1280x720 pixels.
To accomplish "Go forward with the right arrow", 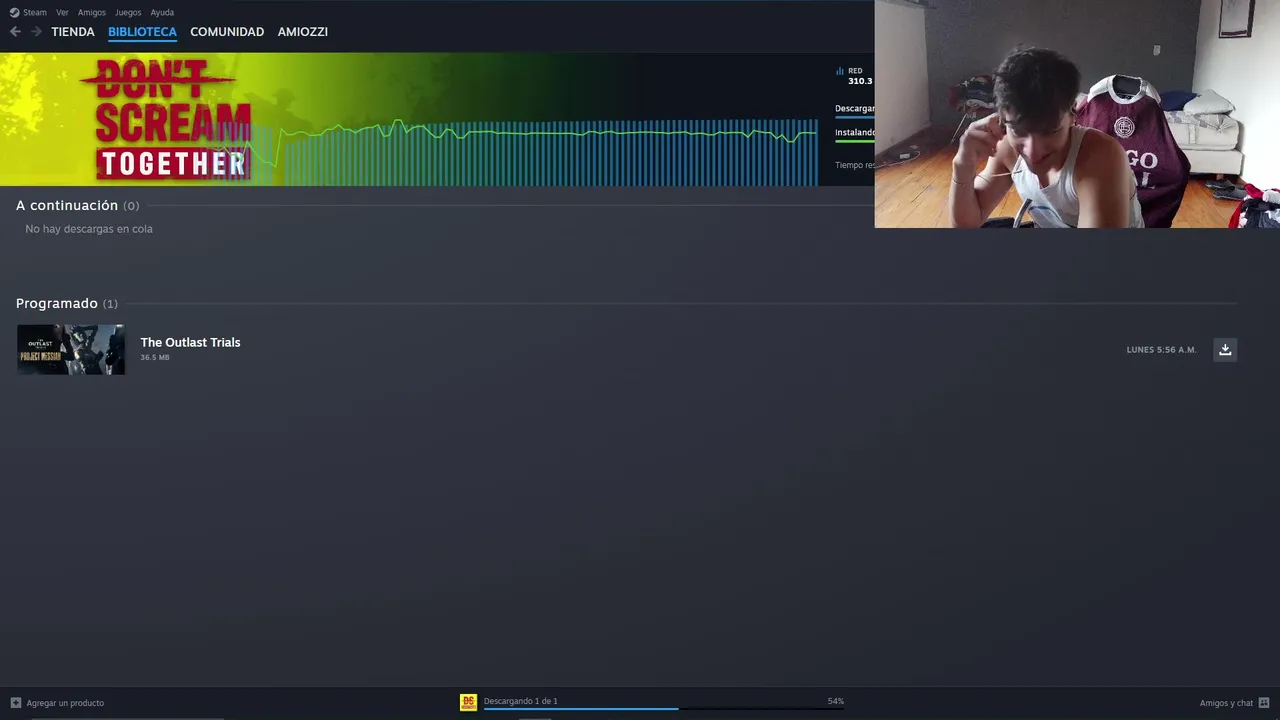I will pyautogui.click(x=36, y=32).
